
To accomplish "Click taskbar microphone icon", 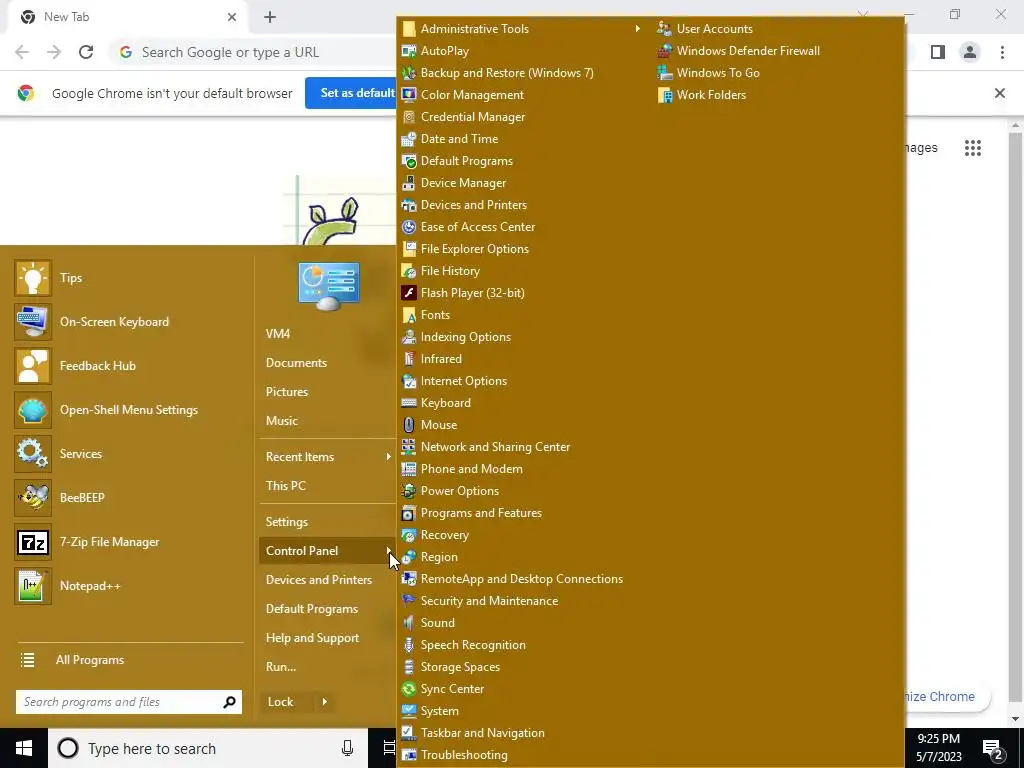I will (x=347, y=748).
